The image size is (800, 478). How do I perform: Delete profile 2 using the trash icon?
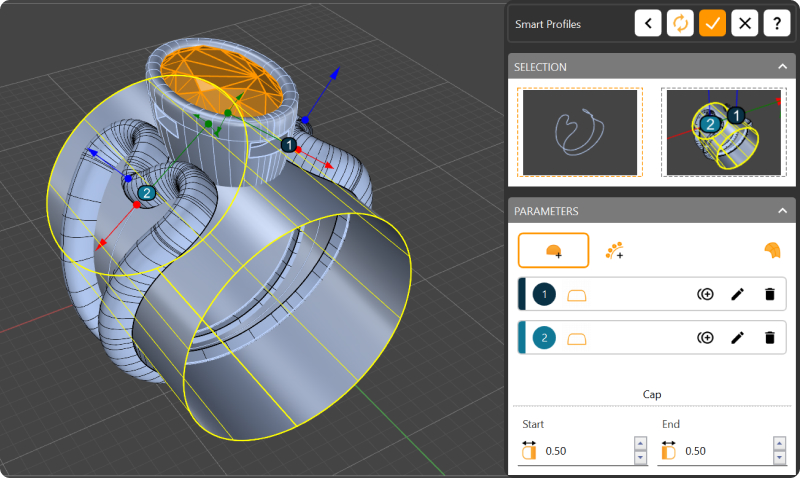click(x=769, y=338)
